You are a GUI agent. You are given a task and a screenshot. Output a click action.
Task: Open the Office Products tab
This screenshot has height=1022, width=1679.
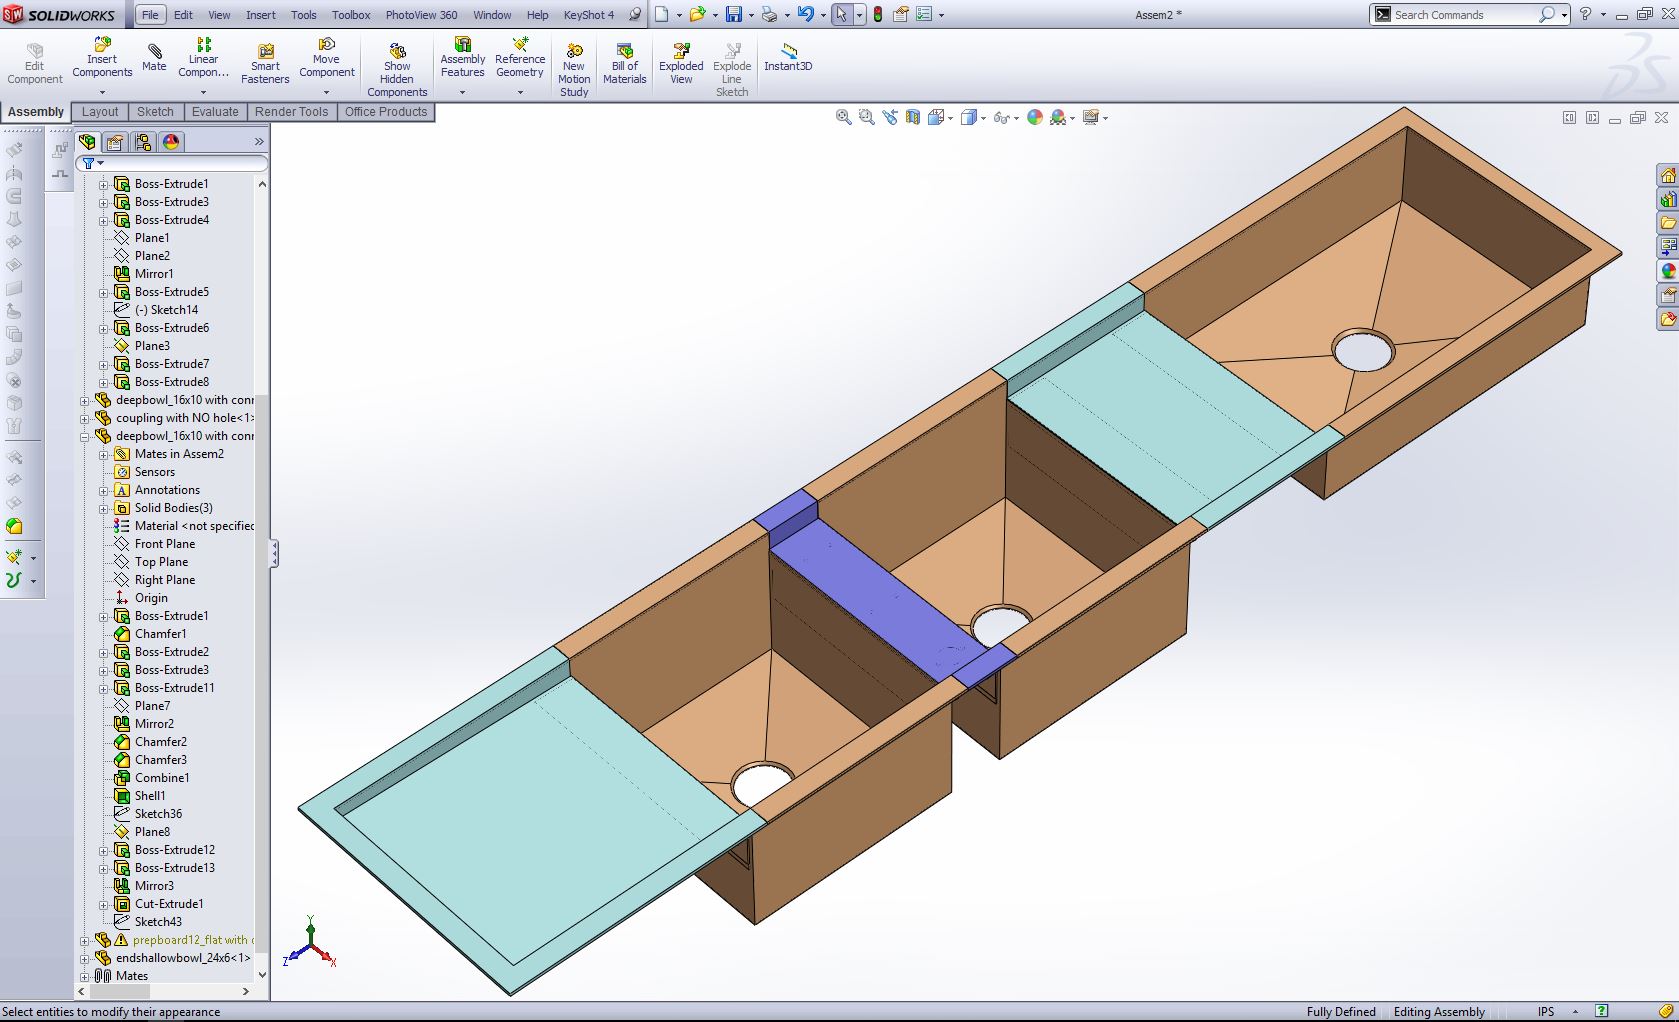(x=386, y=112)
